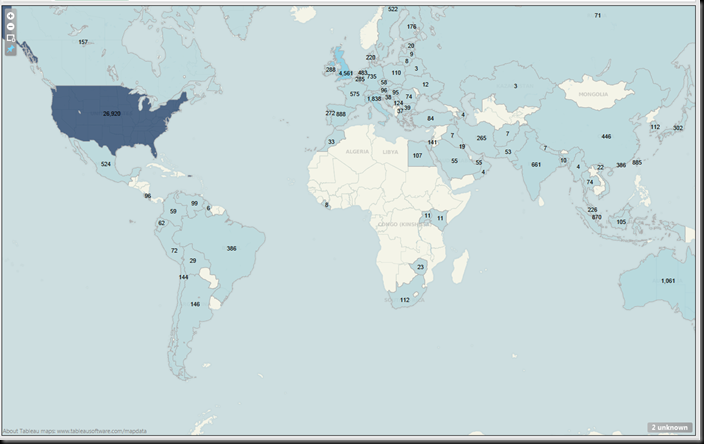Click Portugal's 272 label
Screen dimensions: 704x444
point(330,113)
